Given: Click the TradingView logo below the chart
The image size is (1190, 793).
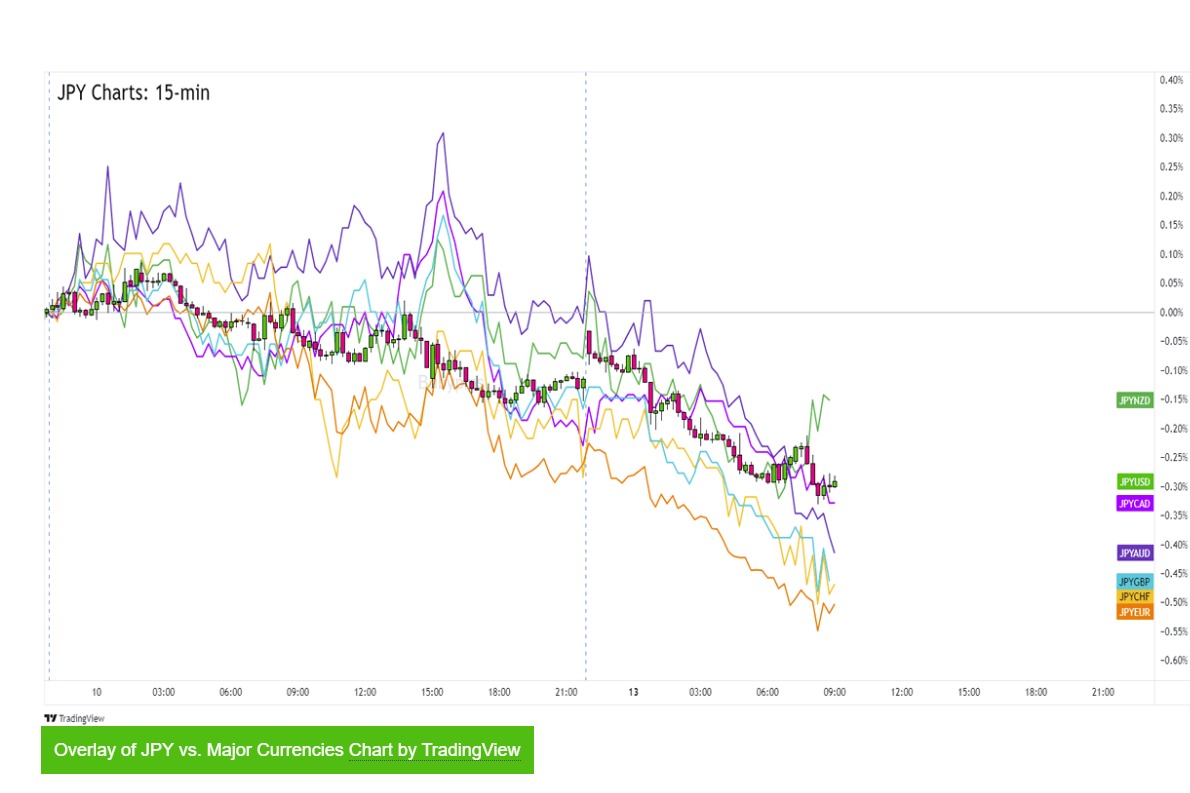Looking at the screenshot, I should pyautogui.click(x=74, y=718).
